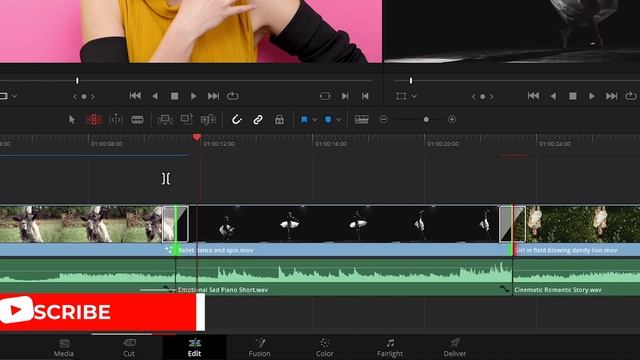The height and width of the screenshot is (360, 640).
Task: Click the timeline zoom slider handle
Action: click(x=426, y=120)
